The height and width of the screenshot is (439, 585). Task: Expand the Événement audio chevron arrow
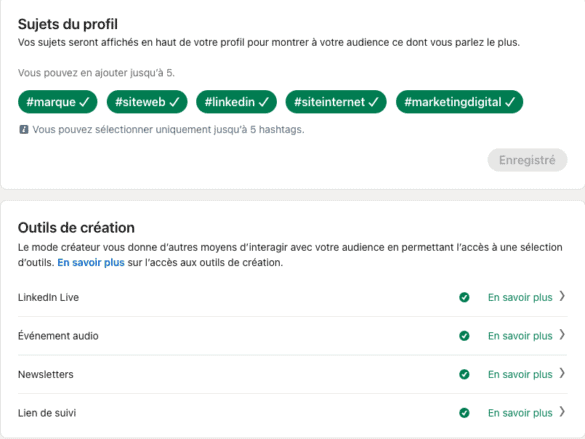(562, 335)
